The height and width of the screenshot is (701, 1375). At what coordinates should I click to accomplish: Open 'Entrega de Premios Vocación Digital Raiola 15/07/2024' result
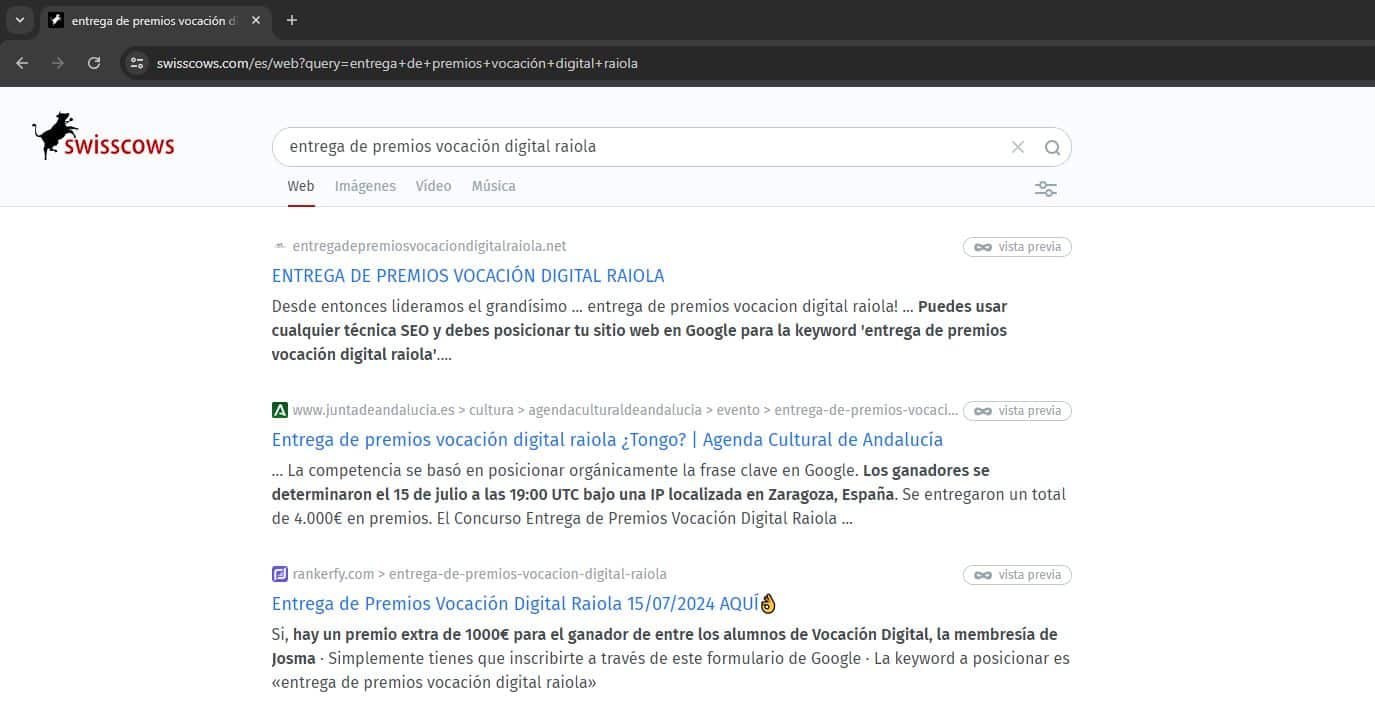click(524, 603)
